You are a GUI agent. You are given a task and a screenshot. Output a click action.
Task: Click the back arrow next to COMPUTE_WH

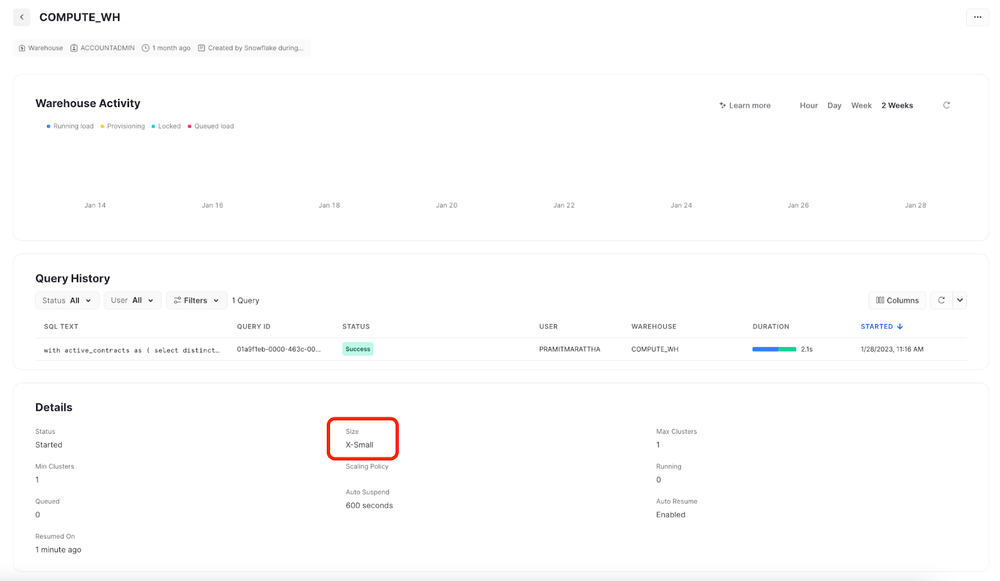tap(21, 17)
